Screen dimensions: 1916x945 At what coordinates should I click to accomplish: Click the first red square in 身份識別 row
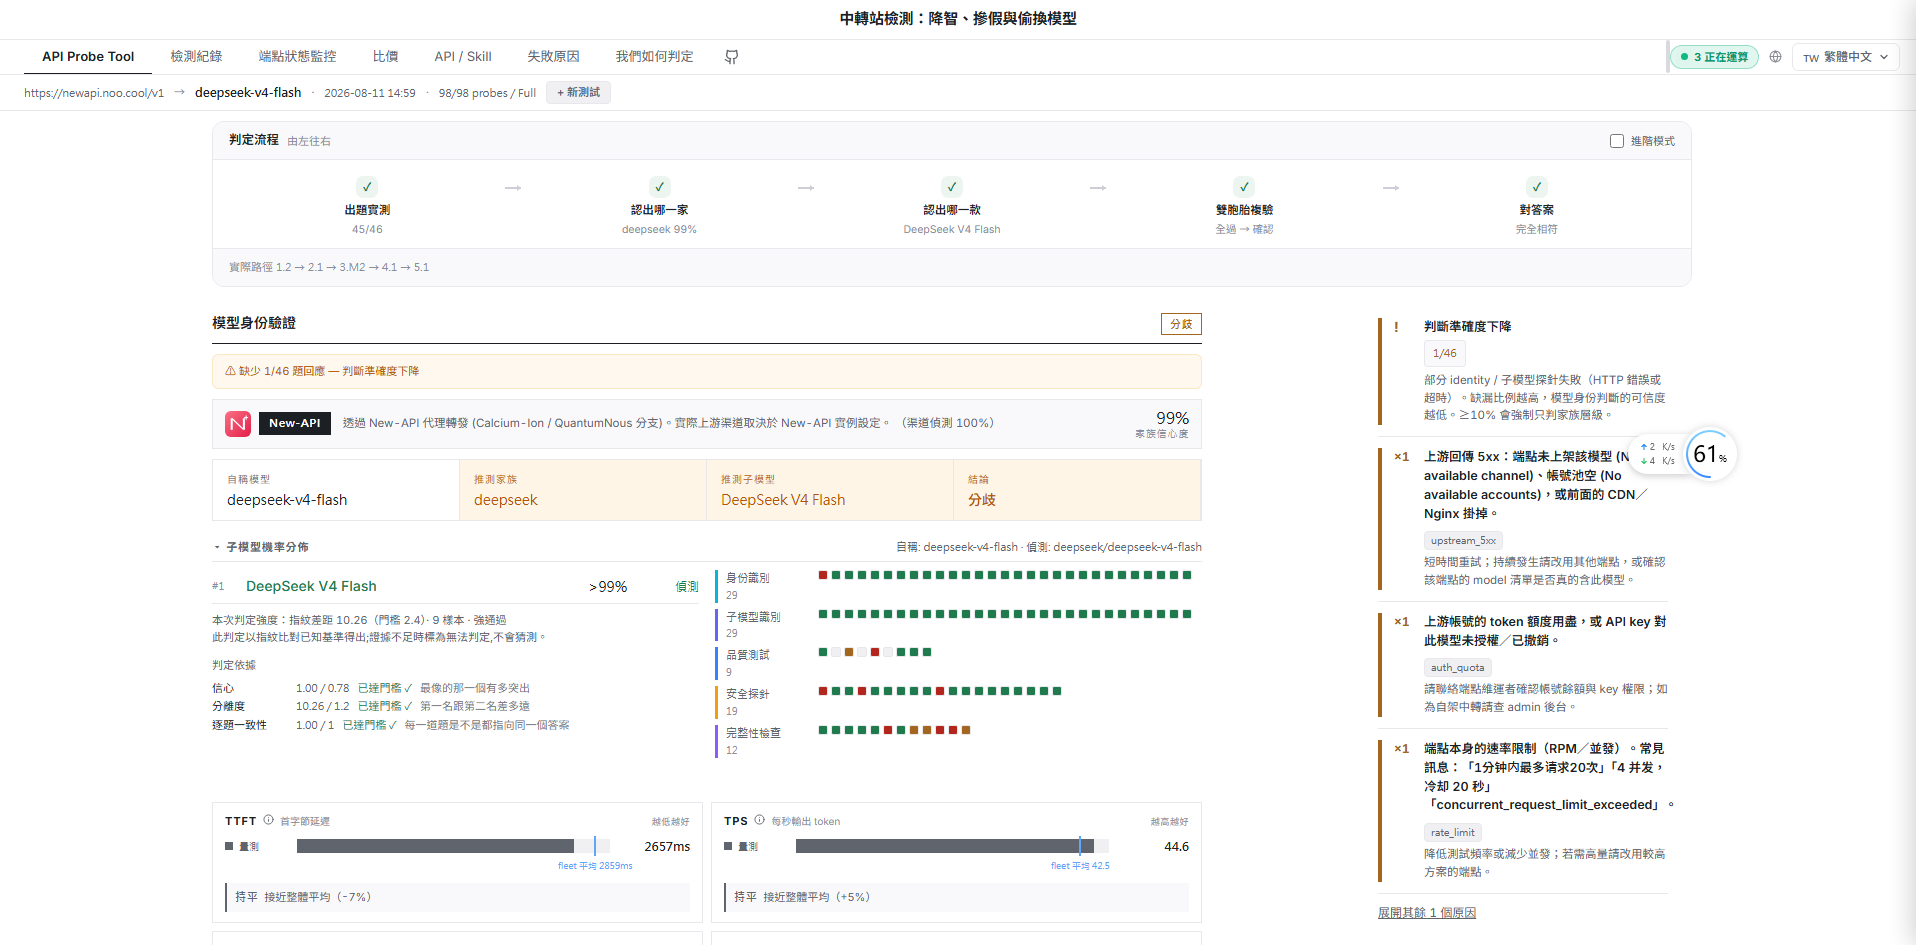(x=823, y=575)
